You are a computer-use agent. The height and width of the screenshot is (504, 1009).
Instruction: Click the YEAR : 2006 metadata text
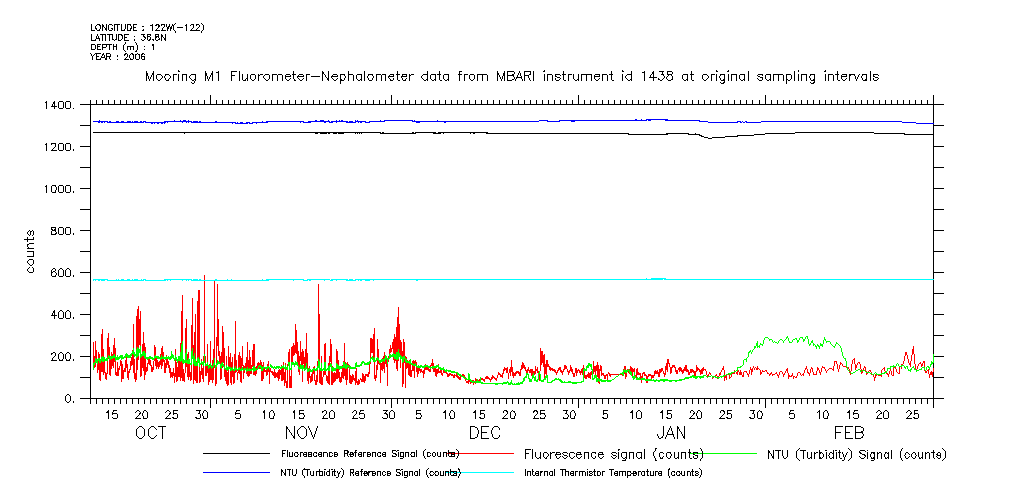coord(118,57)
